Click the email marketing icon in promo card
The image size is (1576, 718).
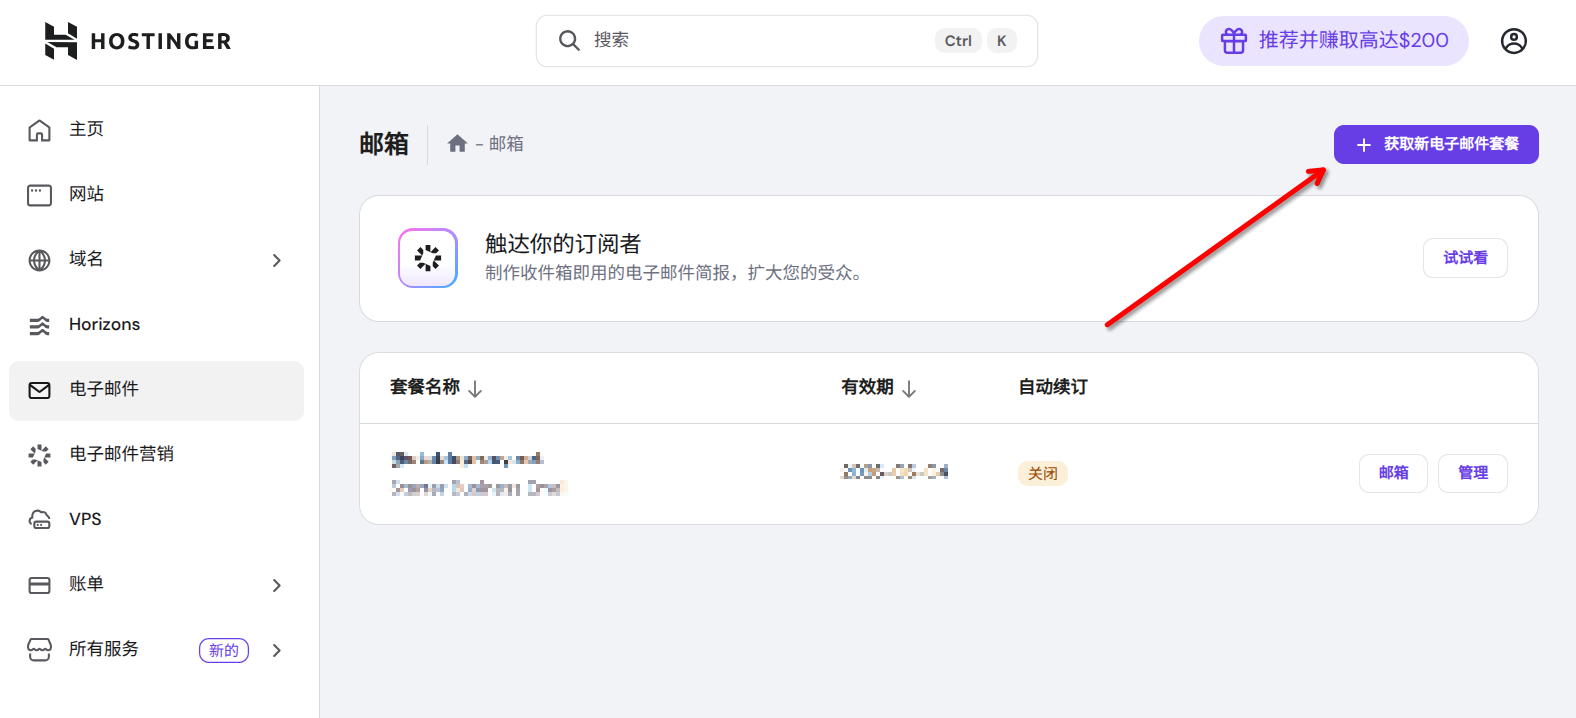[x=428, y=258]
